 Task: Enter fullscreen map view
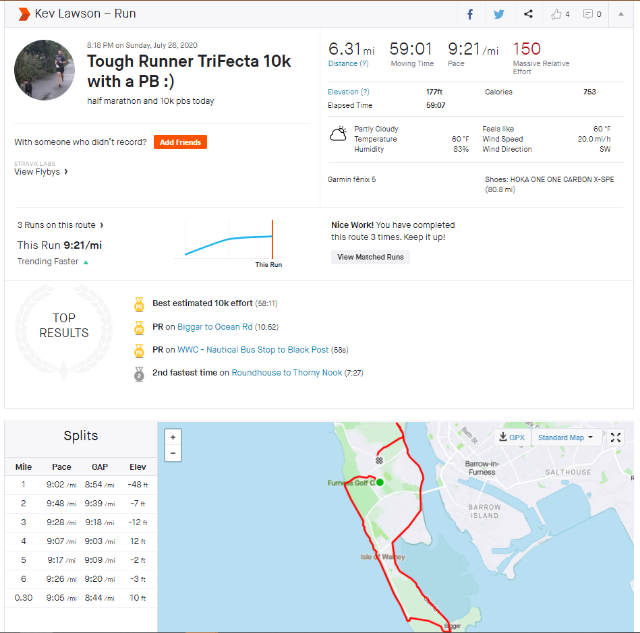click(x=616, y=437)
